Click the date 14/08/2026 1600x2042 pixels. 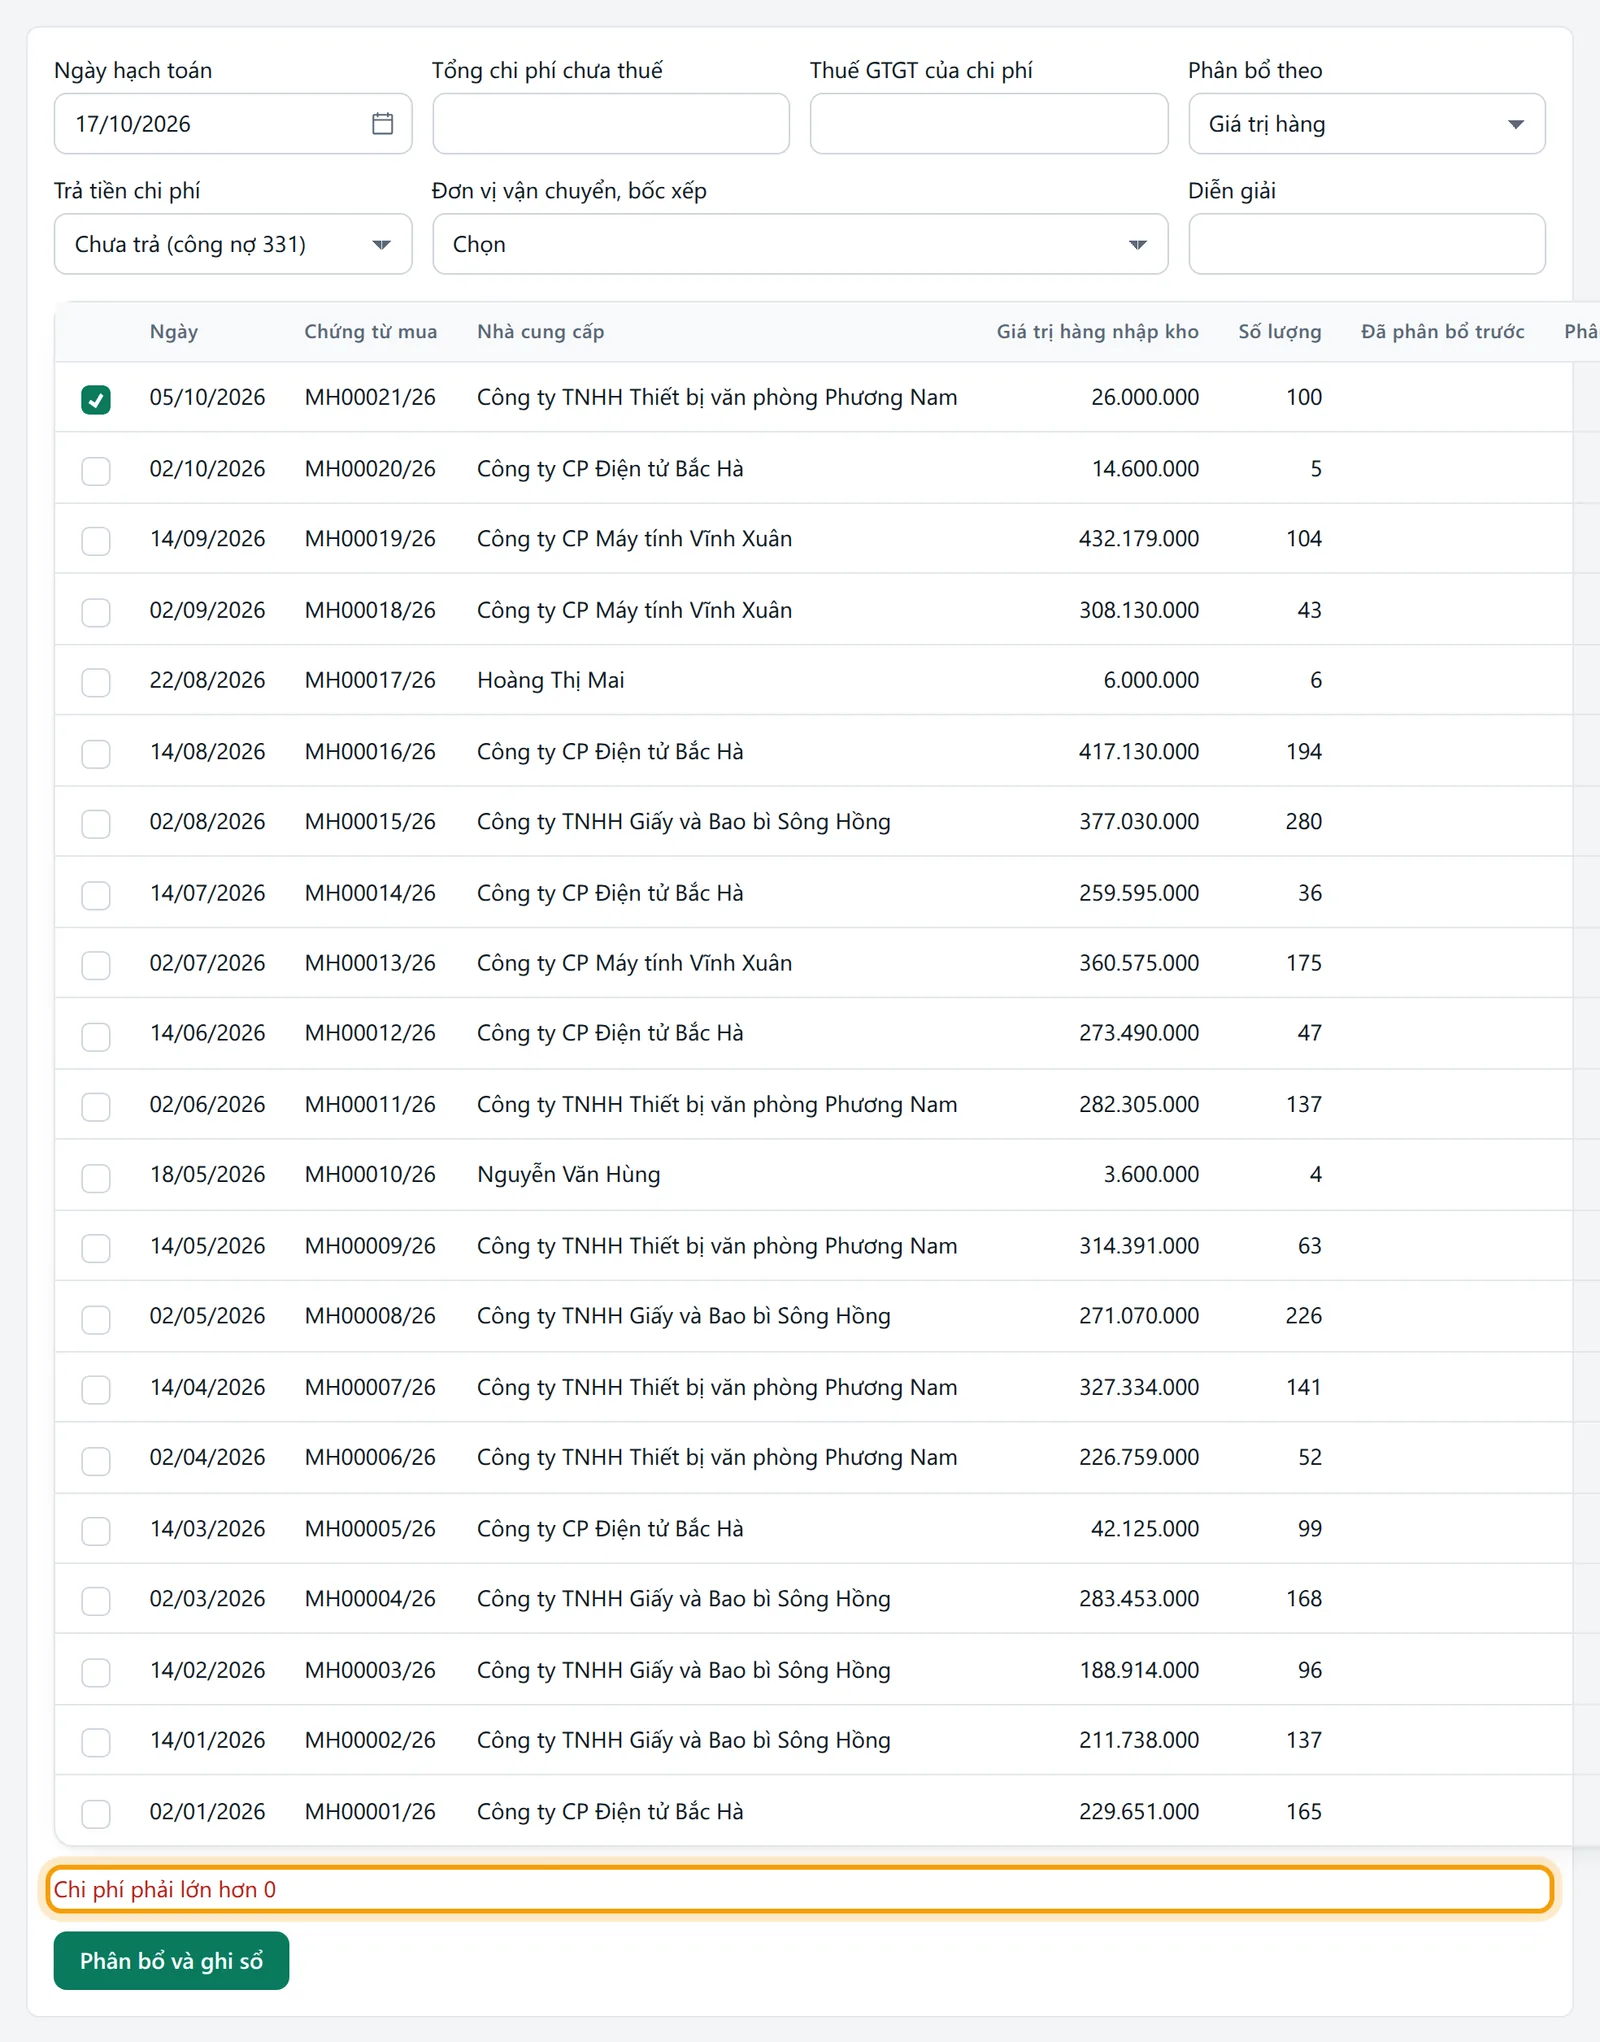tap(208, 751)
